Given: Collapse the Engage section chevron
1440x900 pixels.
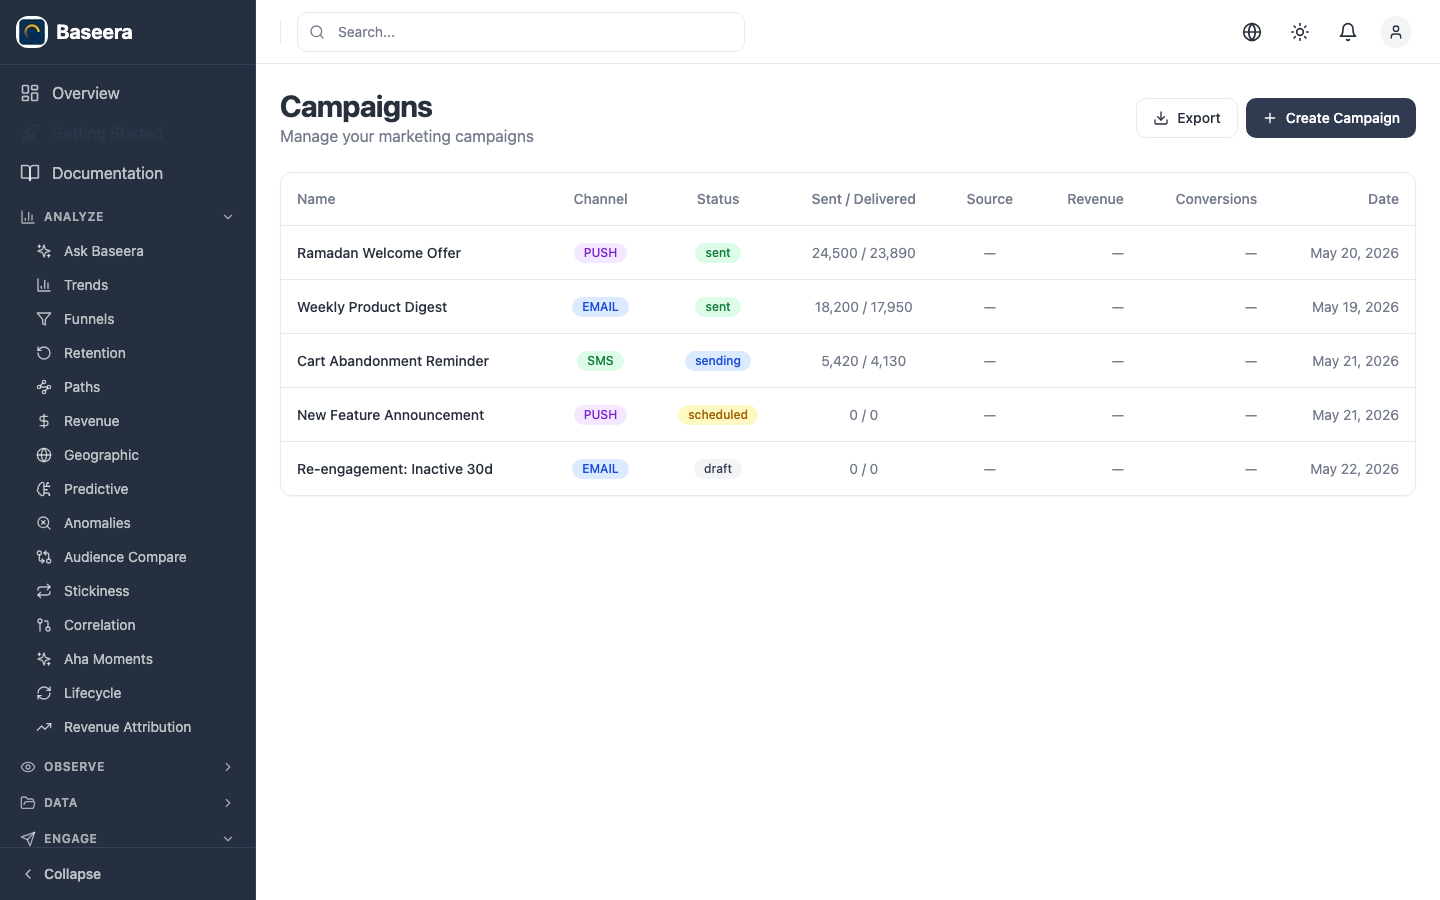Looking at the screenshot, I should pos(228,839).
